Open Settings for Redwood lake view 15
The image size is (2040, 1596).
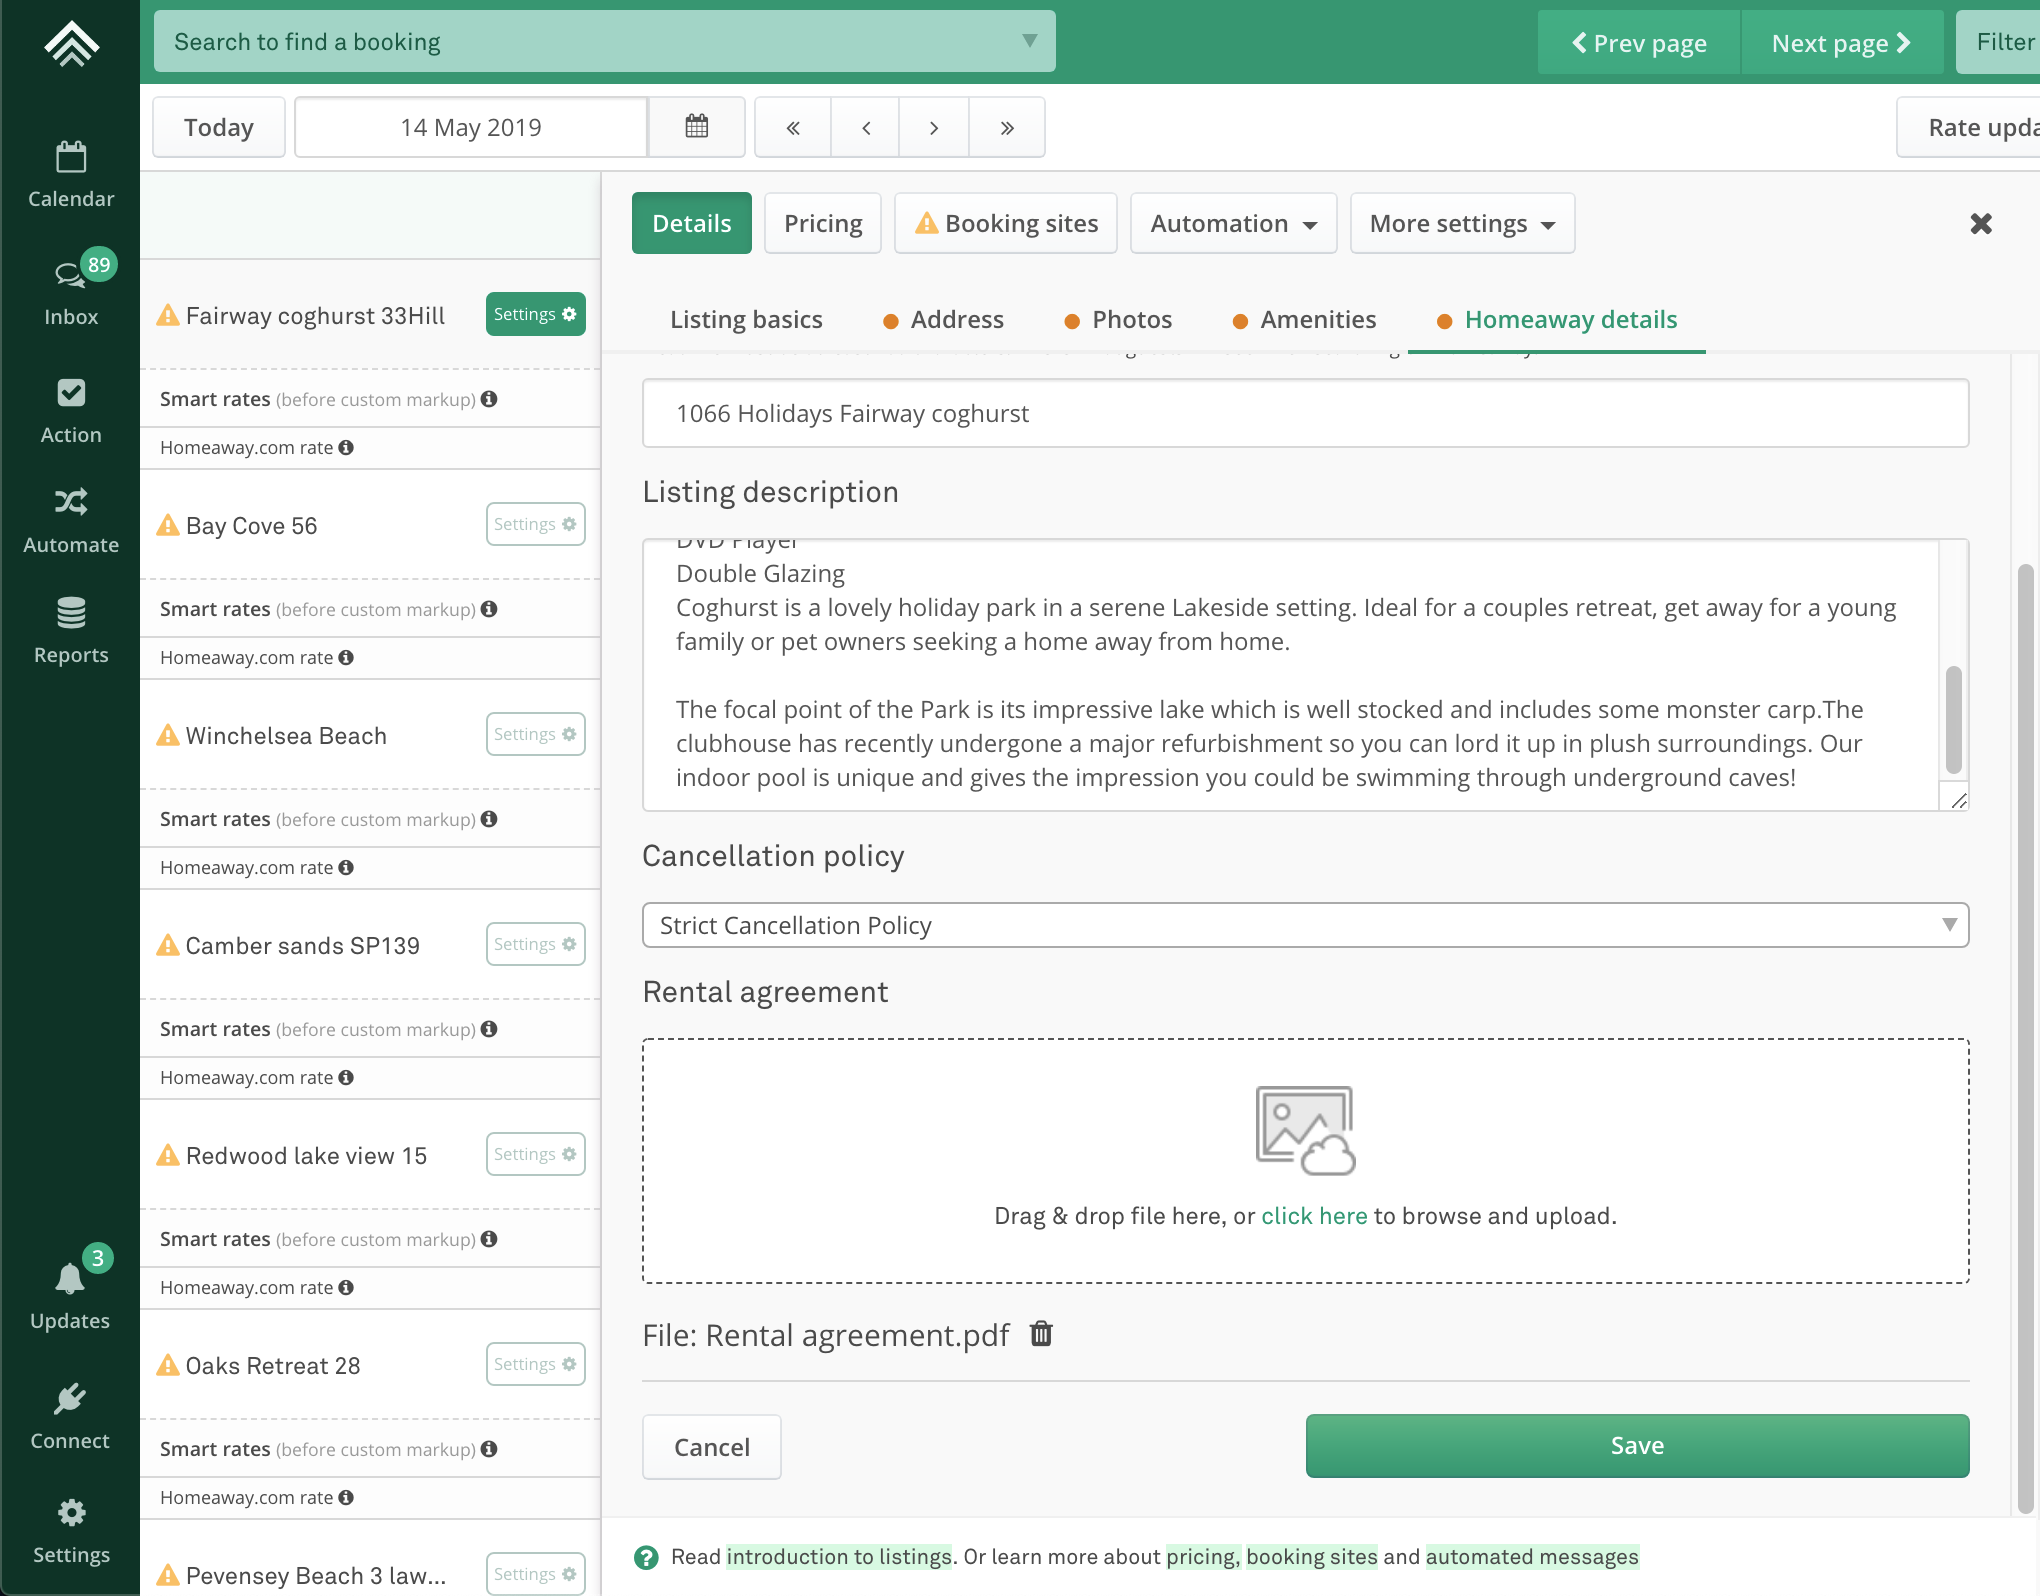(x=535, y=1154)
